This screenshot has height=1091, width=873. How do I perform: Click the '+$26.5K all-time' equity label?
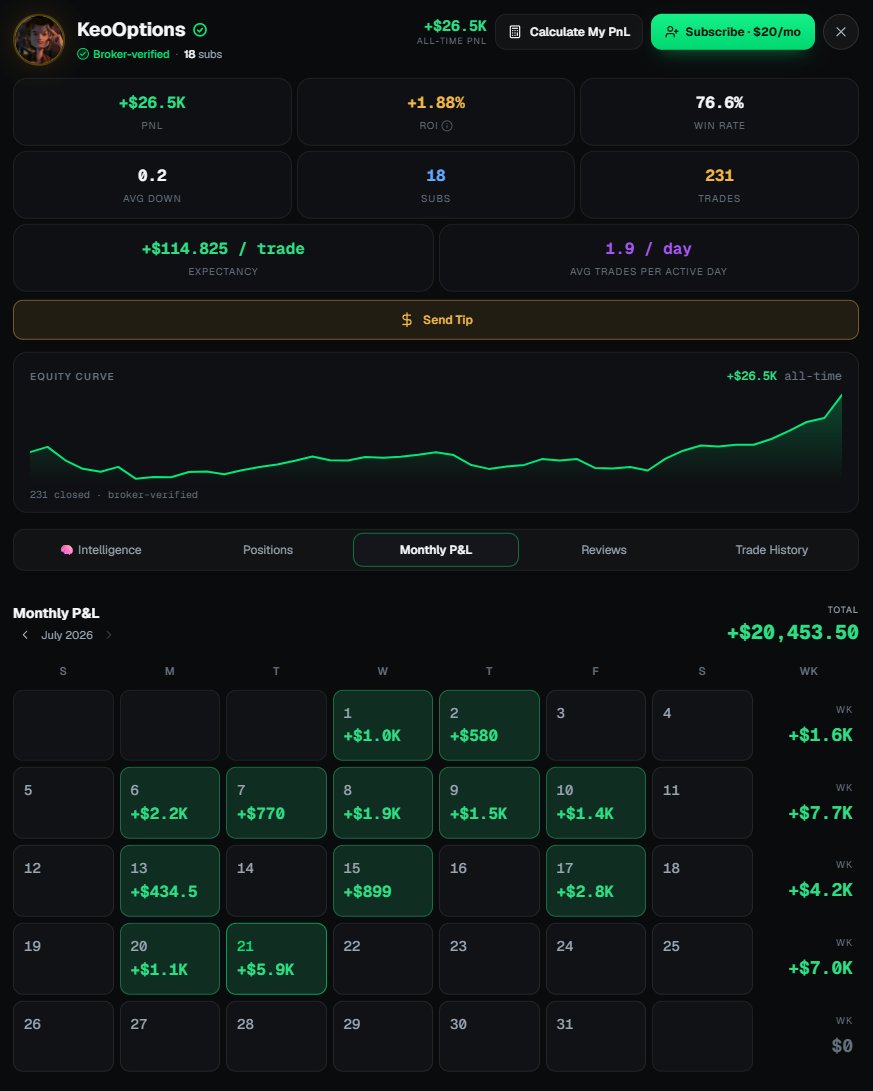pyautogui.click(x=784, y=376)
